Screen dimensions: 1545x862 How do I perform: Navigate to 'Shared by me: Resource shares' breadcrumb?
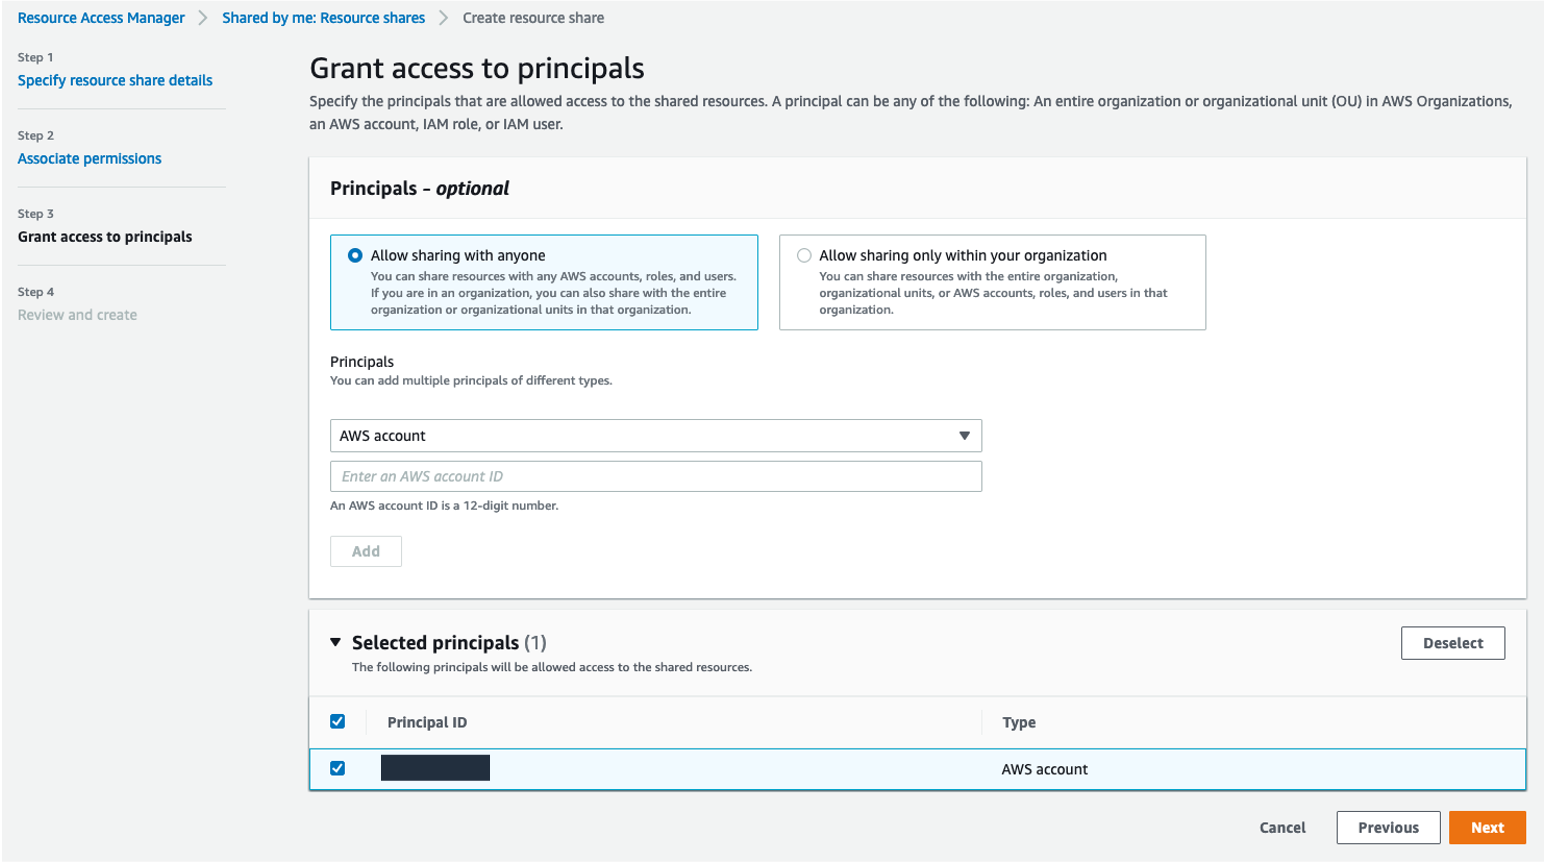pos(323,18)
